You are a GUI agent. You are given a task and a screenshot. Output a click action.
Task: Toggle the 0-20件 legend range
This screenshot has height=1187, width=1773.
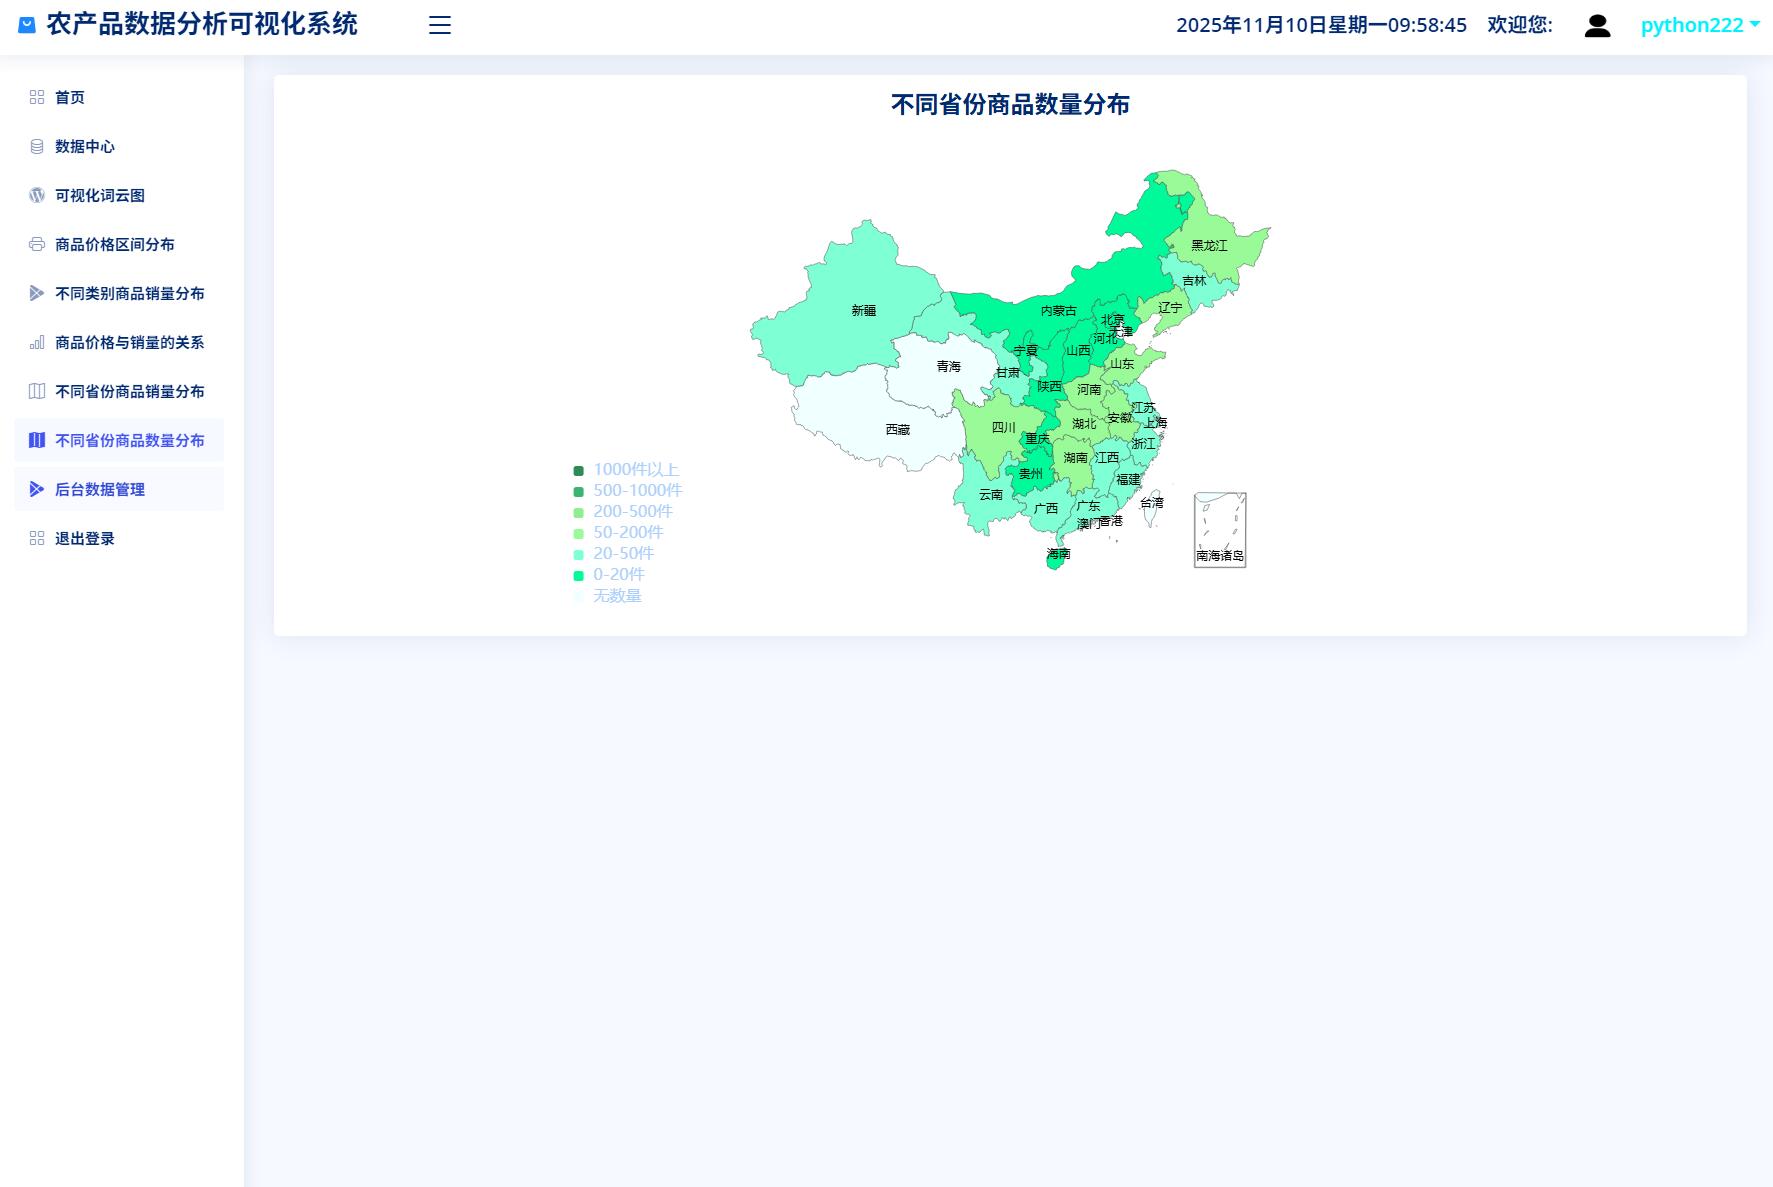609,575
